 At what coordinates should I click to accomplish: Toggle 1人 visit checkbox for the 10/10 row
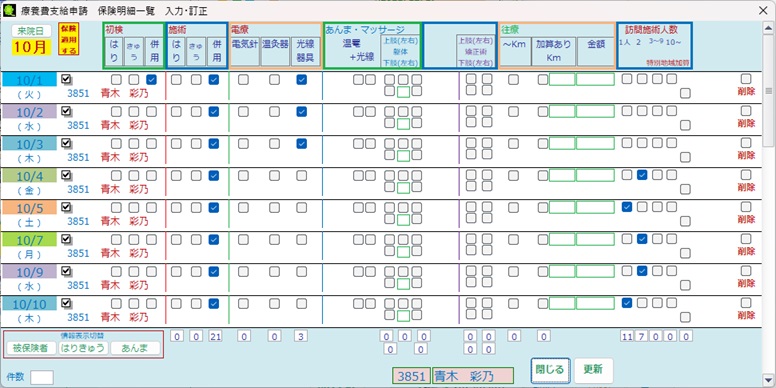tap(627, 302)
